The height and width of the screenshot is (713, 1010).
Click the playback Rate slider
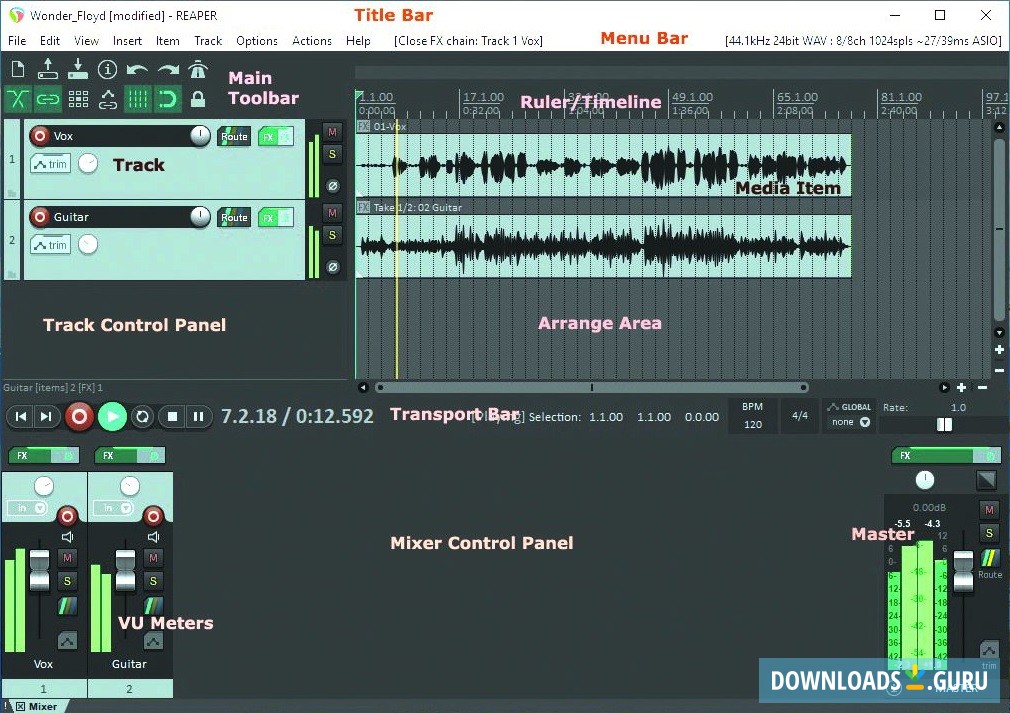(943, 424)
